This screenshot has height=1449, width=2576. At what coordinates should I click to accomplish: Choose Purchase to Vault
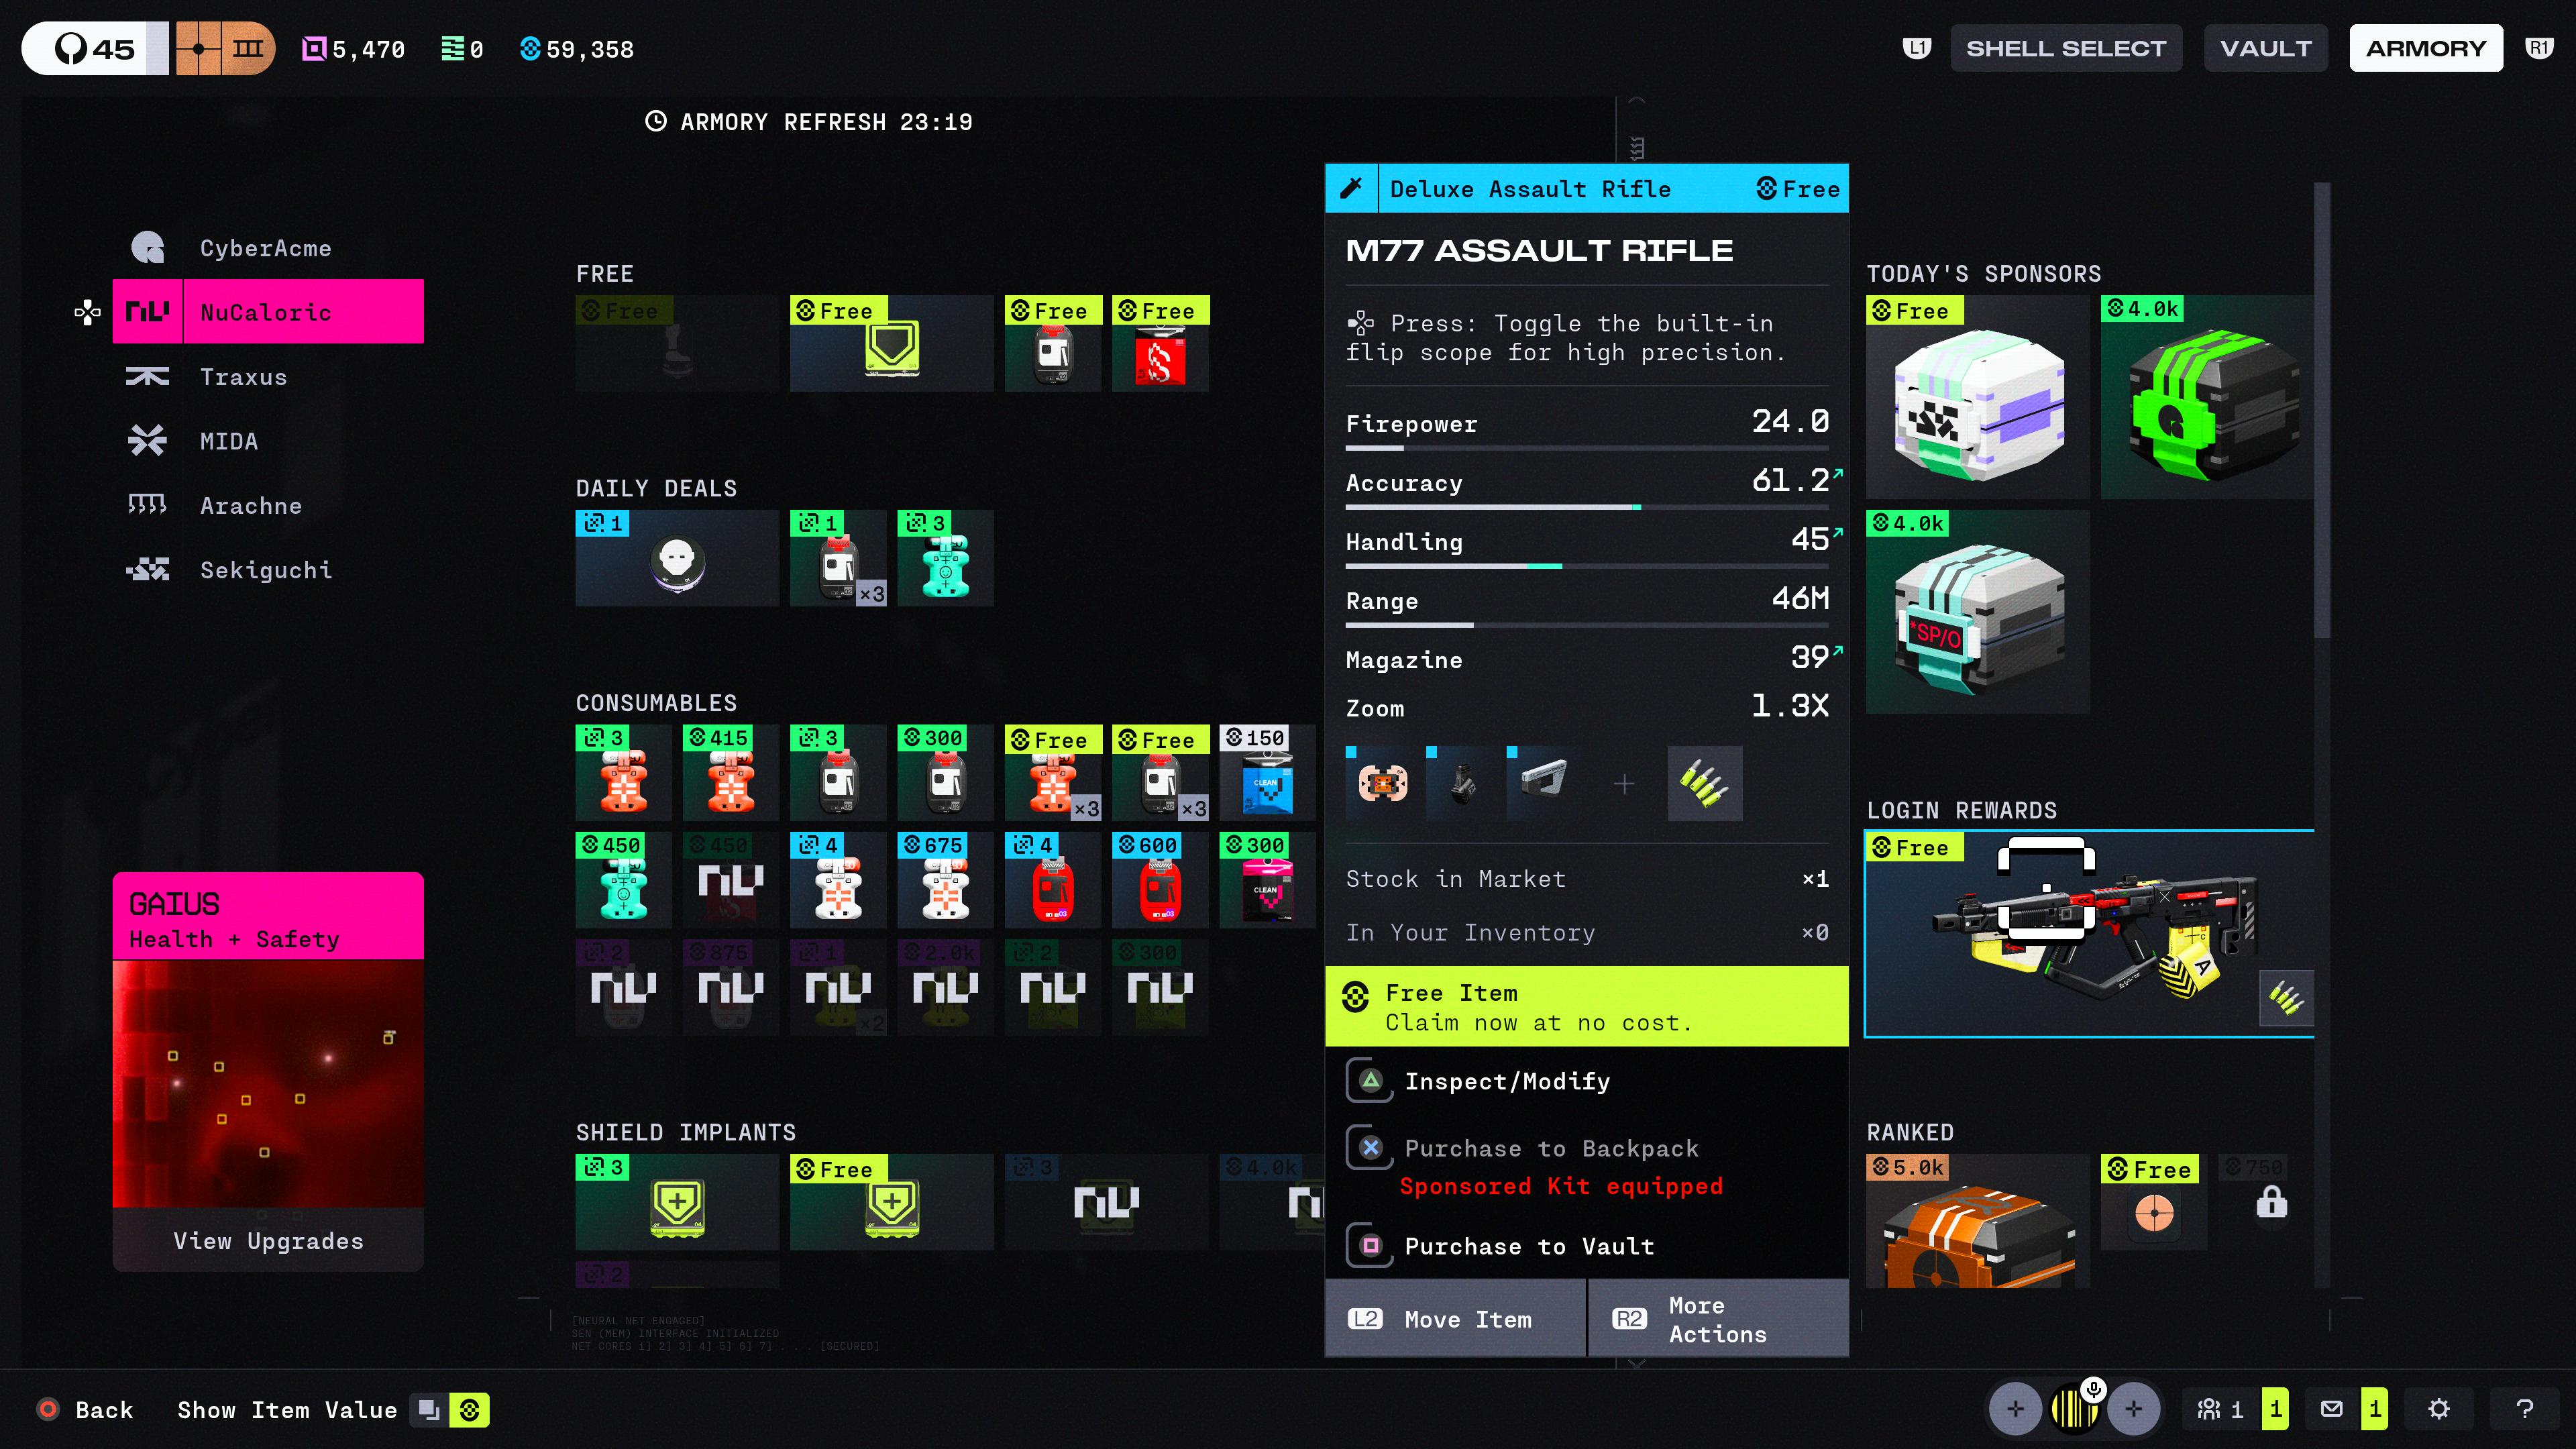coord(1587,1246)
